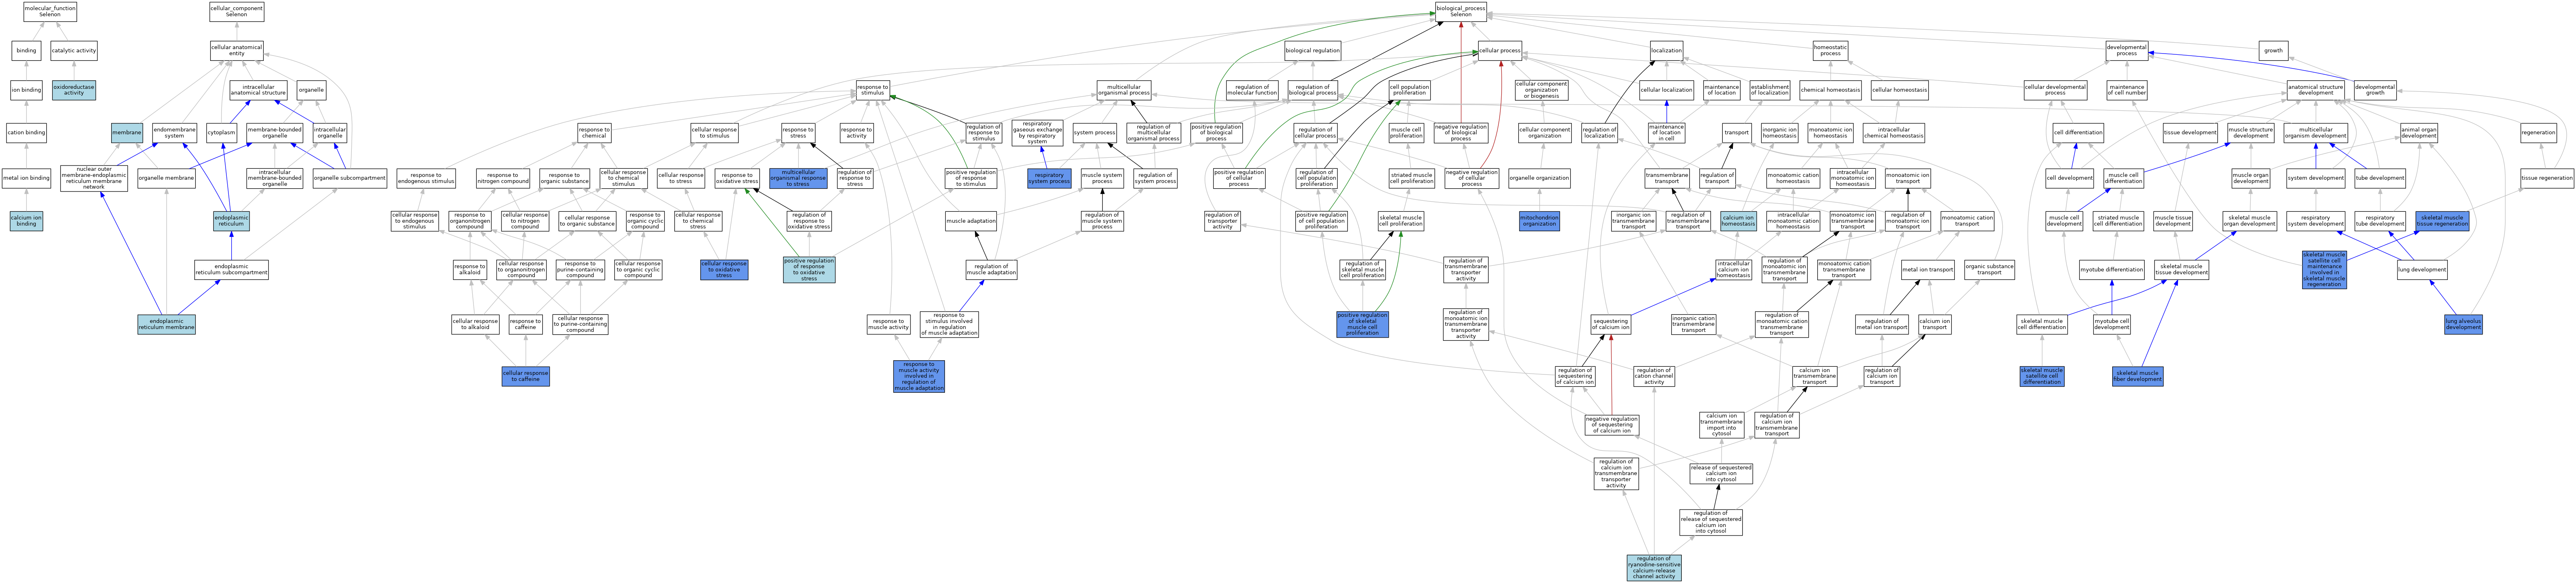
Task: Click the 'organic substance transport' node
Action: [x=1990, y=270]
